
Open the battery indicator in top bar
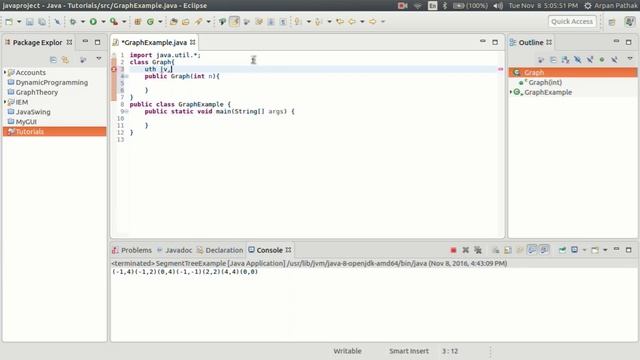tap(471, 6)
